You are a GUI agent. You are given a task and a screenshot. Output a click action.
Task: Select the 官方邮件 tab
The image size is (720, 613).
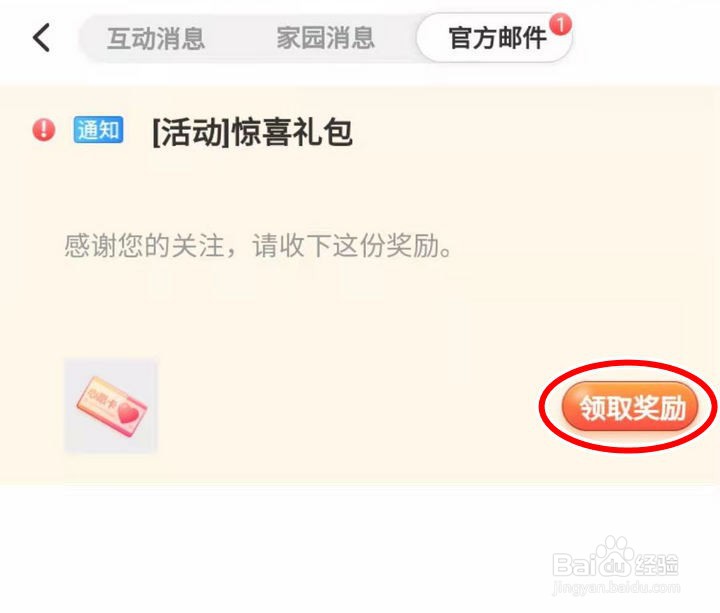497,38
